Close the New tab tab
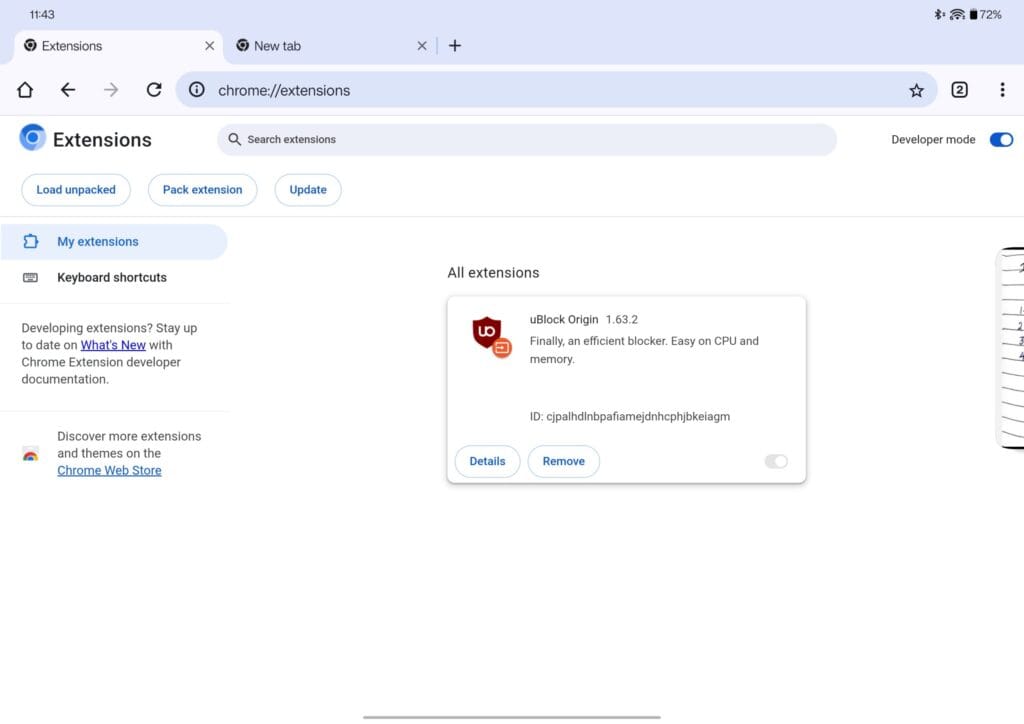This screenshot has width=1024, height=724. (422, 46)
